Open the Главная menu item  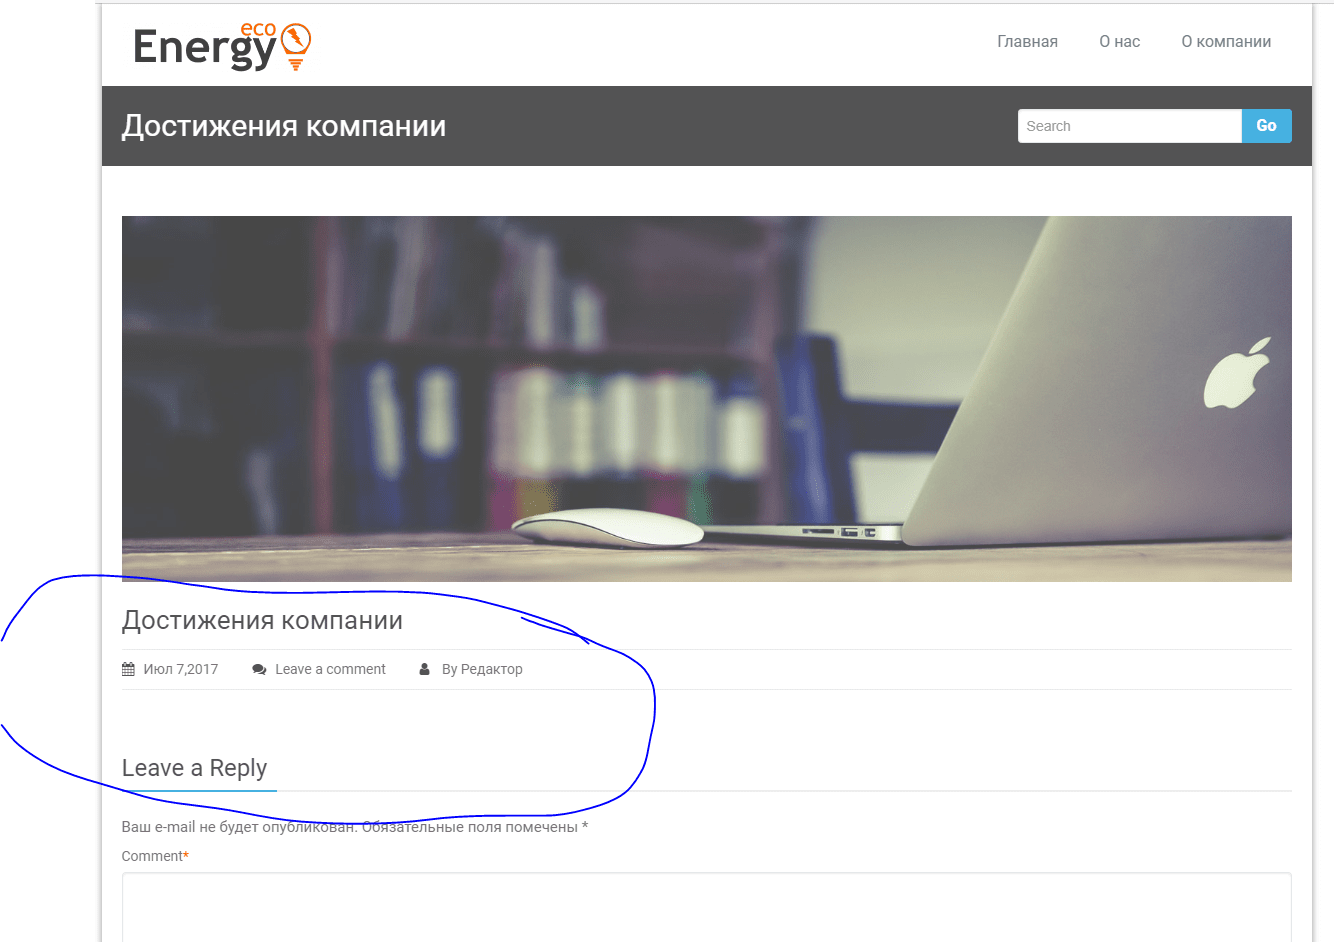point(1027,42)
